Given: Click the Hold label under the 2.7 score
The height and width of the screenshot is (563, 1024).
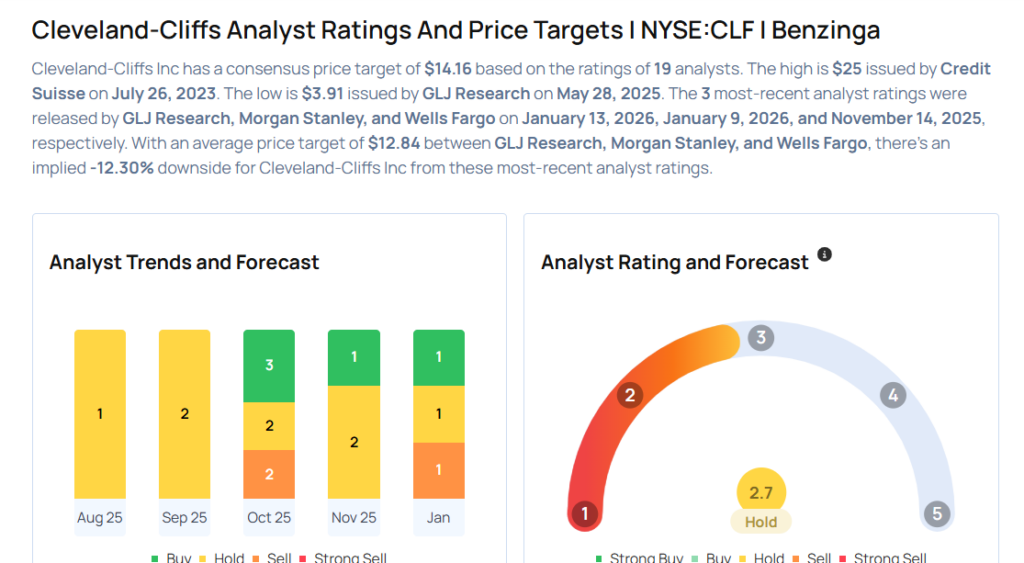Looking at the screenshot, I should [761, 521].
